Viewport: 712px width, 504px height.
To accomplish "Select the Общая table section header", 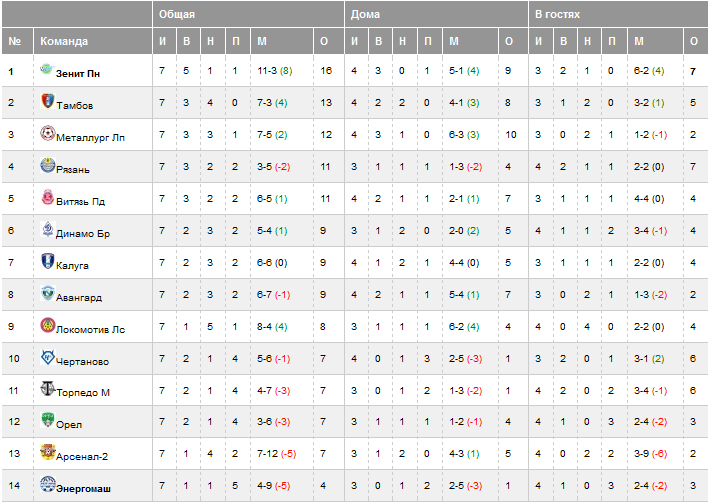I will (177, 14).
